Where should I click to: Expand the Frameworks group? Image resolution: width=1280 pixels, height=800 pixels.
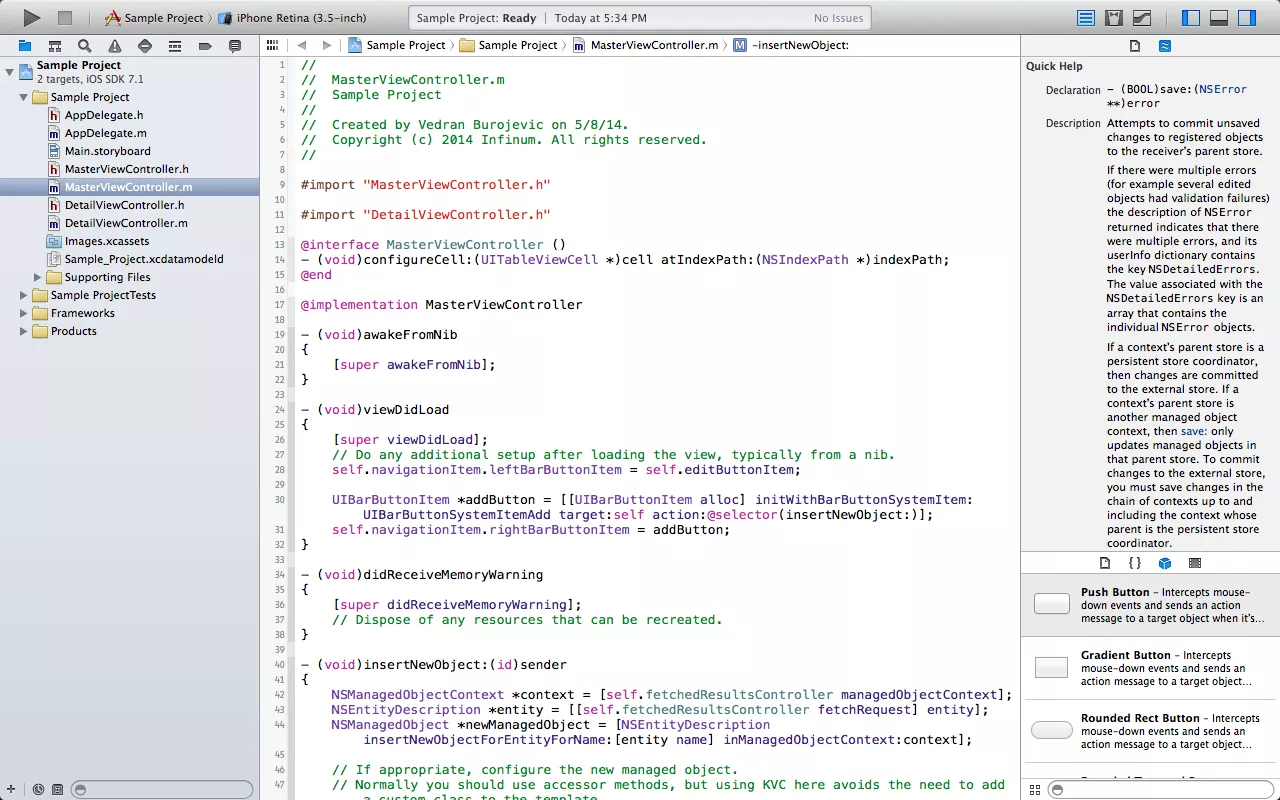(24, 313)
